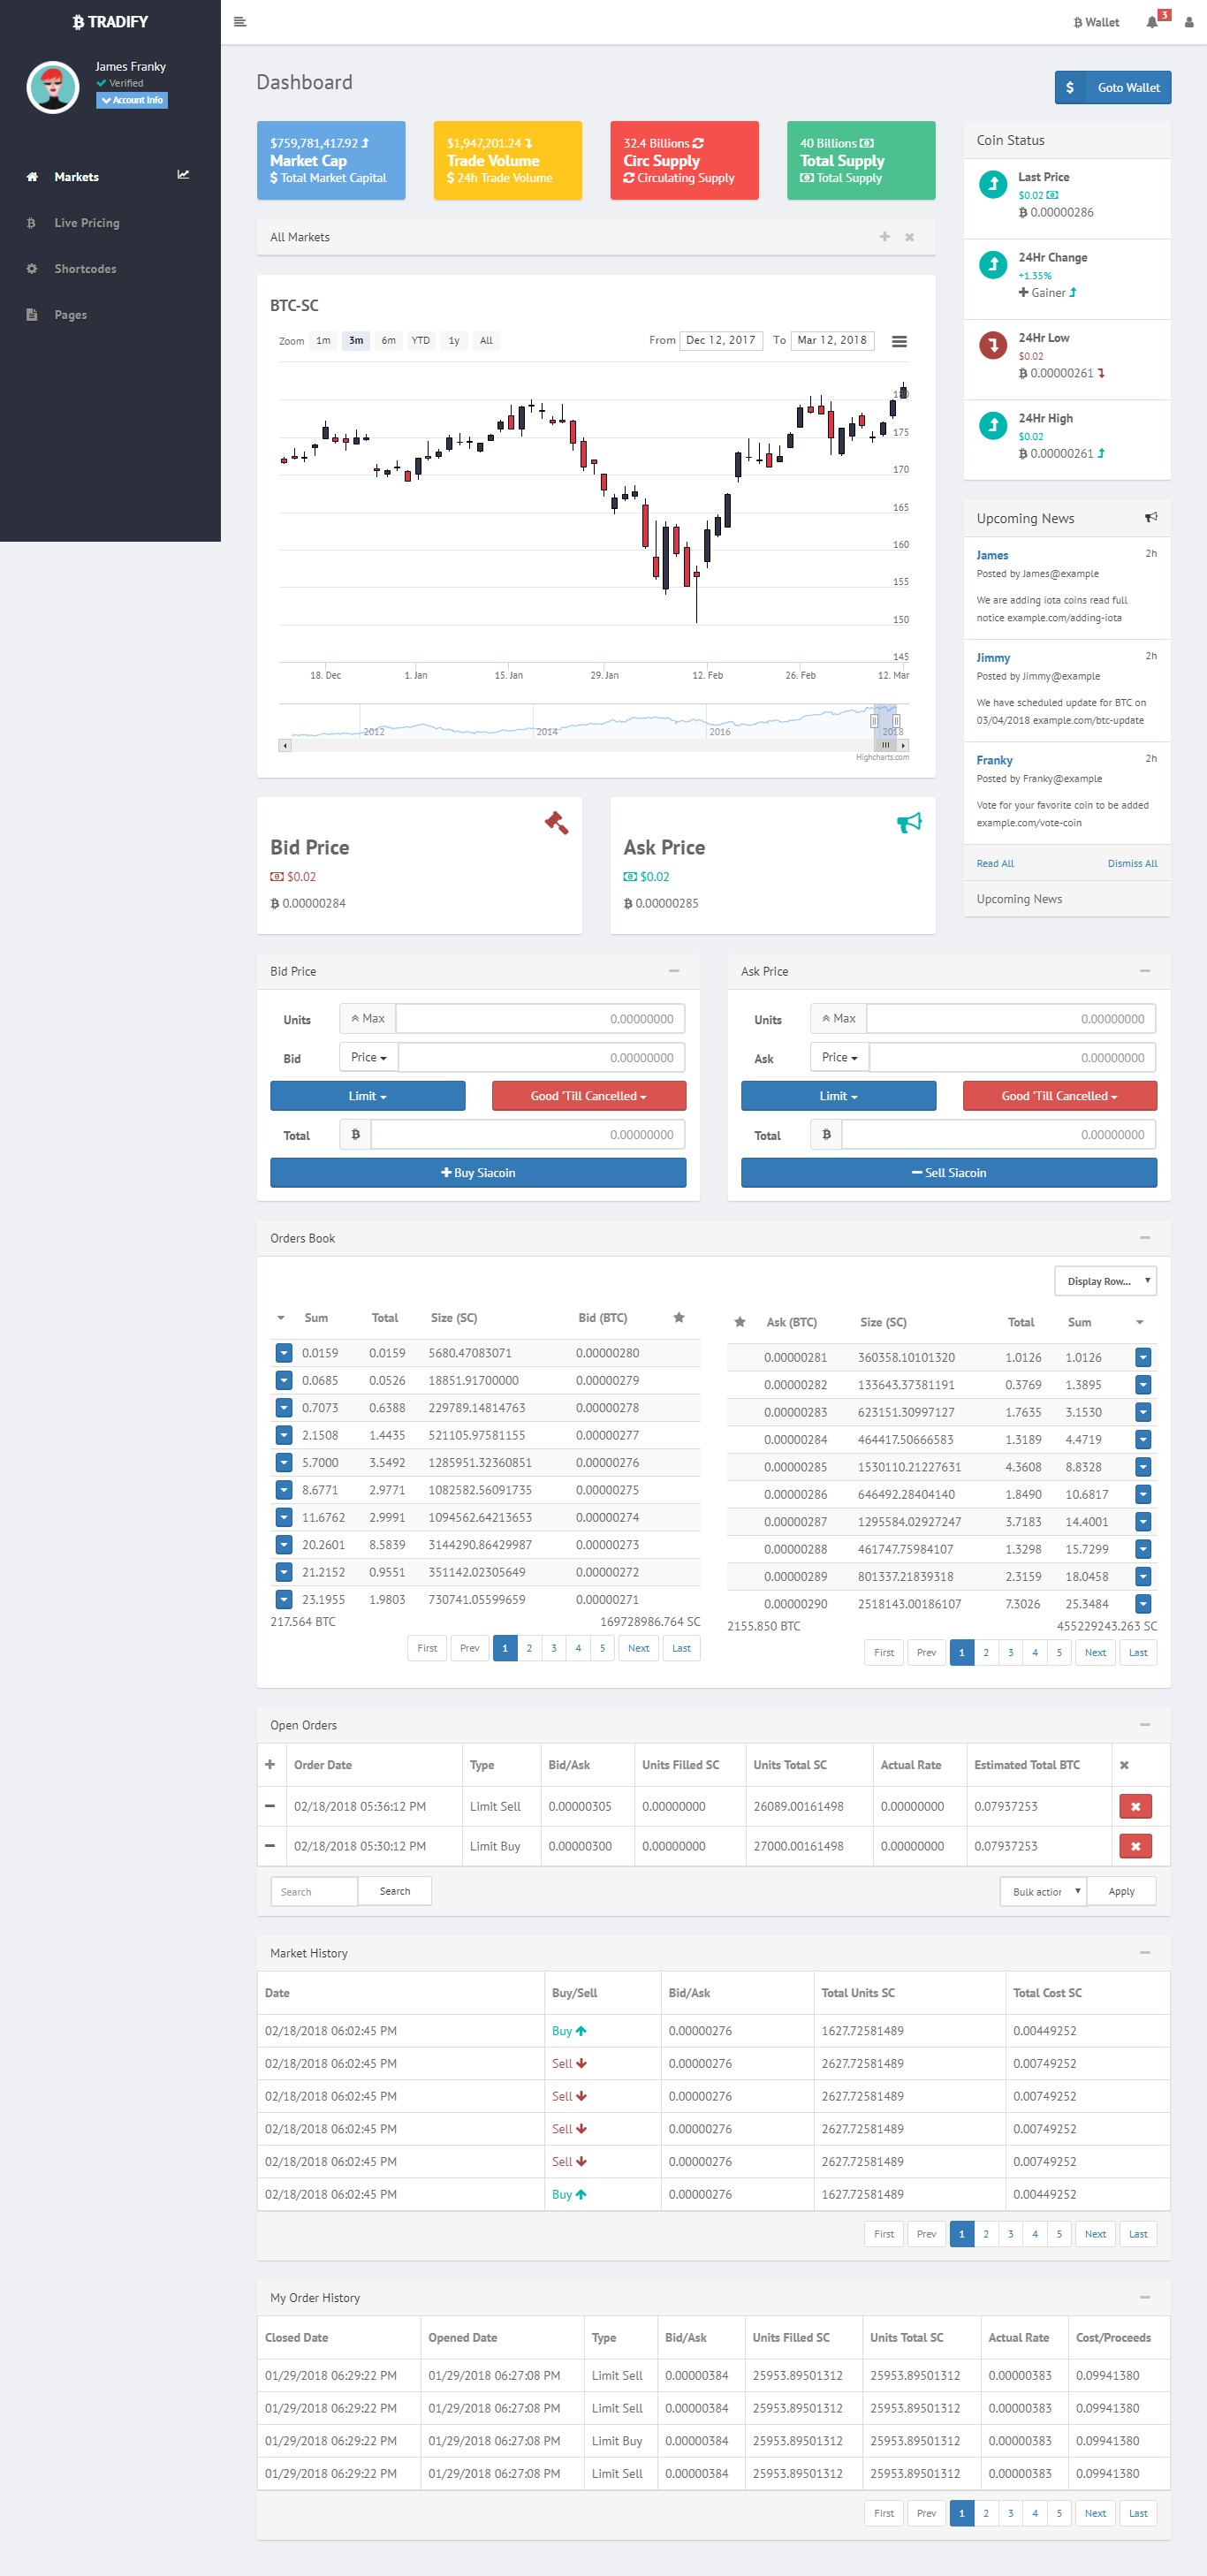This screenshot has width=1207, height=2576.
Task: Set chart zoom to All
Action: 486,341
